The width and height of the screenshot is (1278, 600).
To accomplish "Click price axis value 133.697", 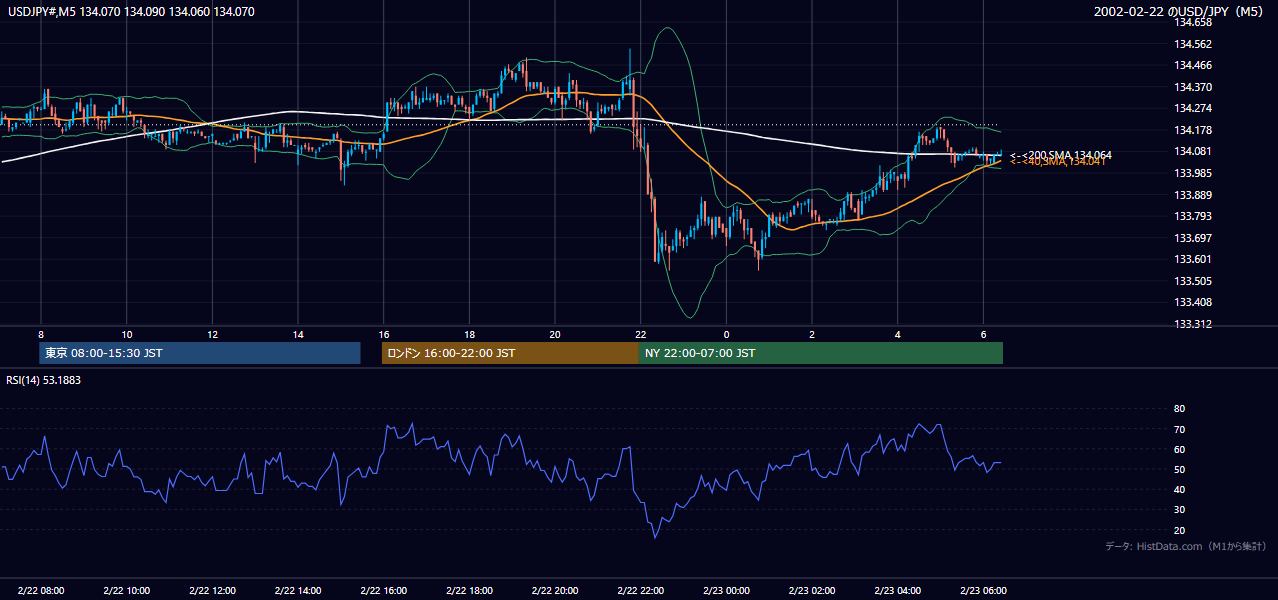I will coord(1191,238).
